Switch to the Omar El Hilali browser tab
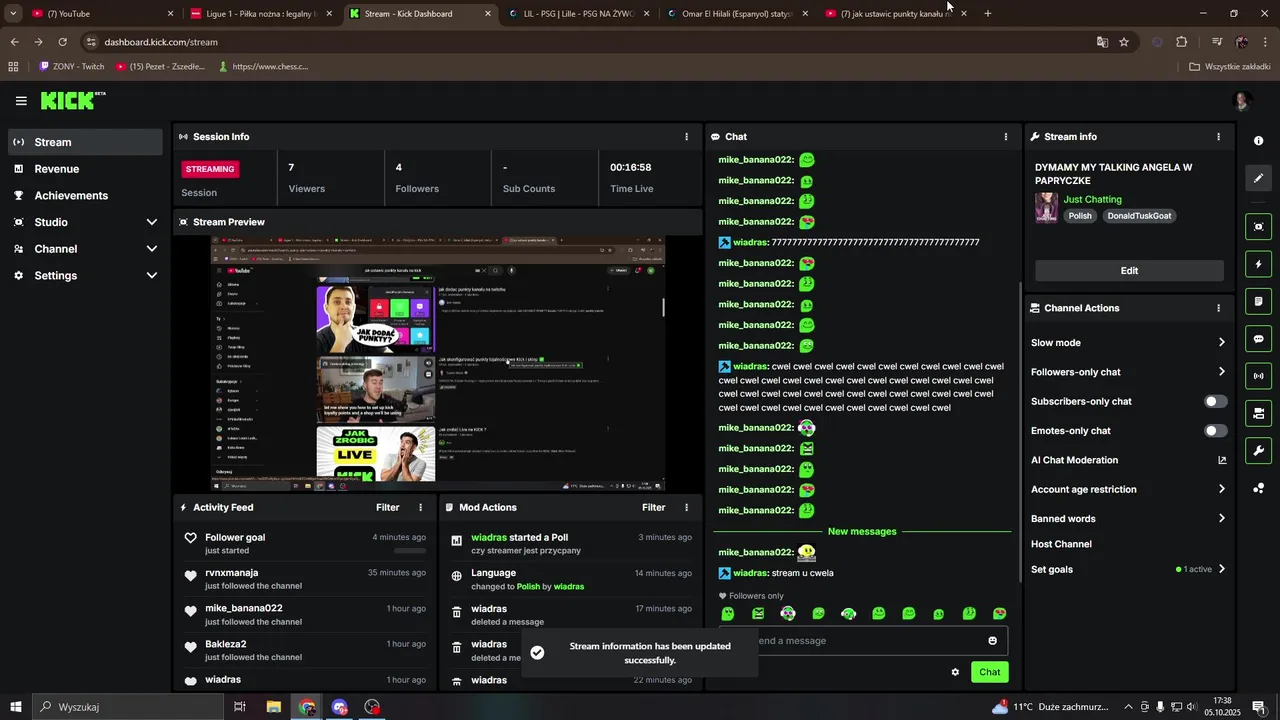Viewport: 1280px width, 720px height. coord(738,14)
